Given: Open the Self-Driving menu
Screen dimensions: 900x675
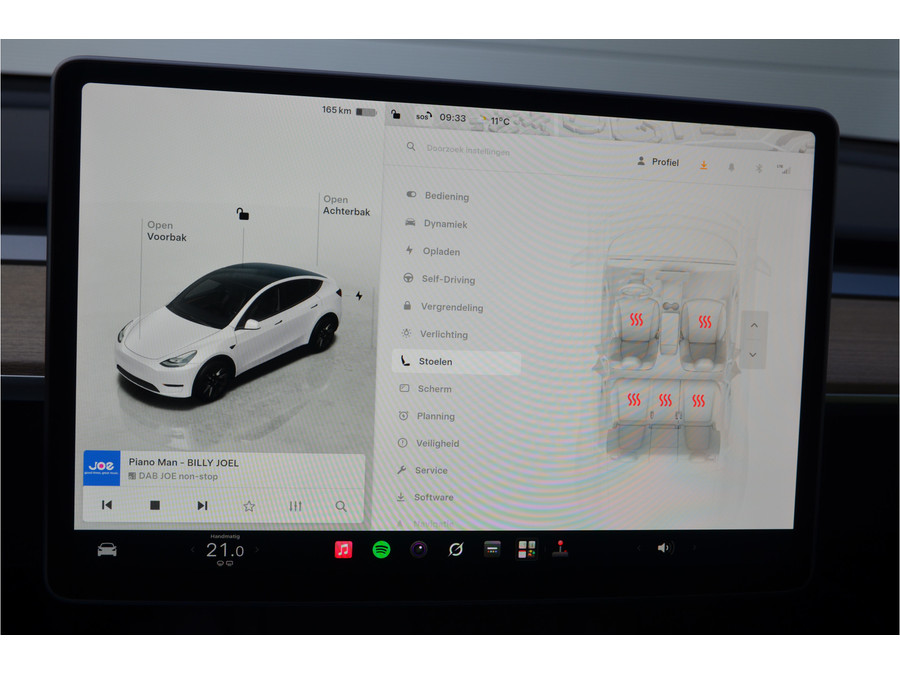Looking at the screenshot, I should point(439,279).
